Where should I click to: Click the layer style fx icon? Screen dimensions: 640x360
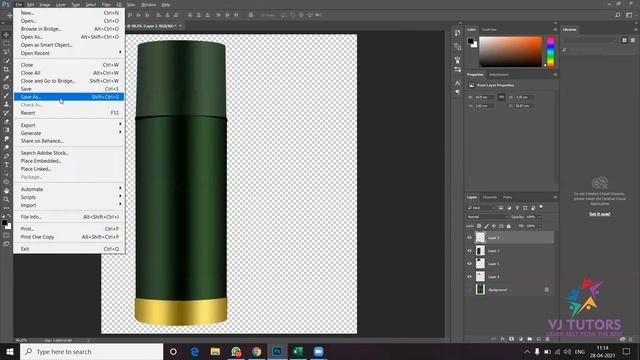502,339
